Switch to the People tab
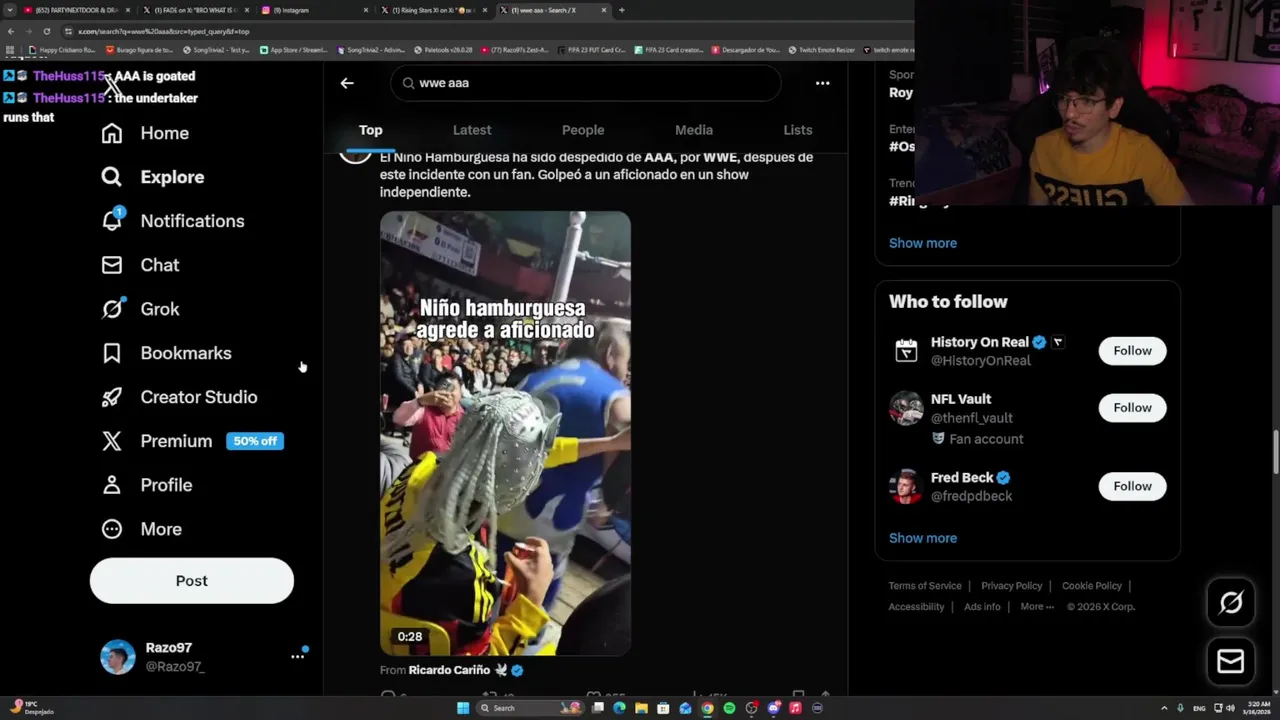Screen dimensions: 1280x720 tap(583, 130)
